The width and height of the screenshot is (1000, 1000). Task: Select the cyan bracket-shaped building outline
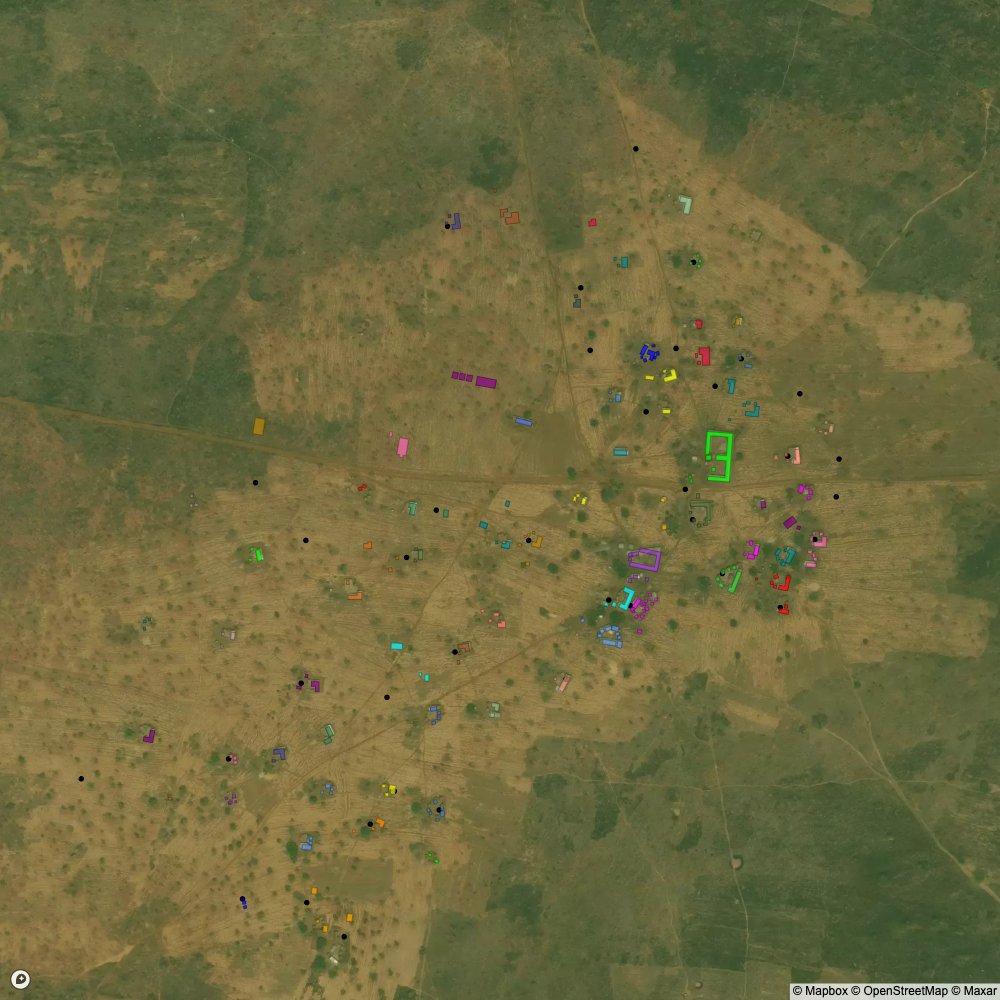coord(627,599)
